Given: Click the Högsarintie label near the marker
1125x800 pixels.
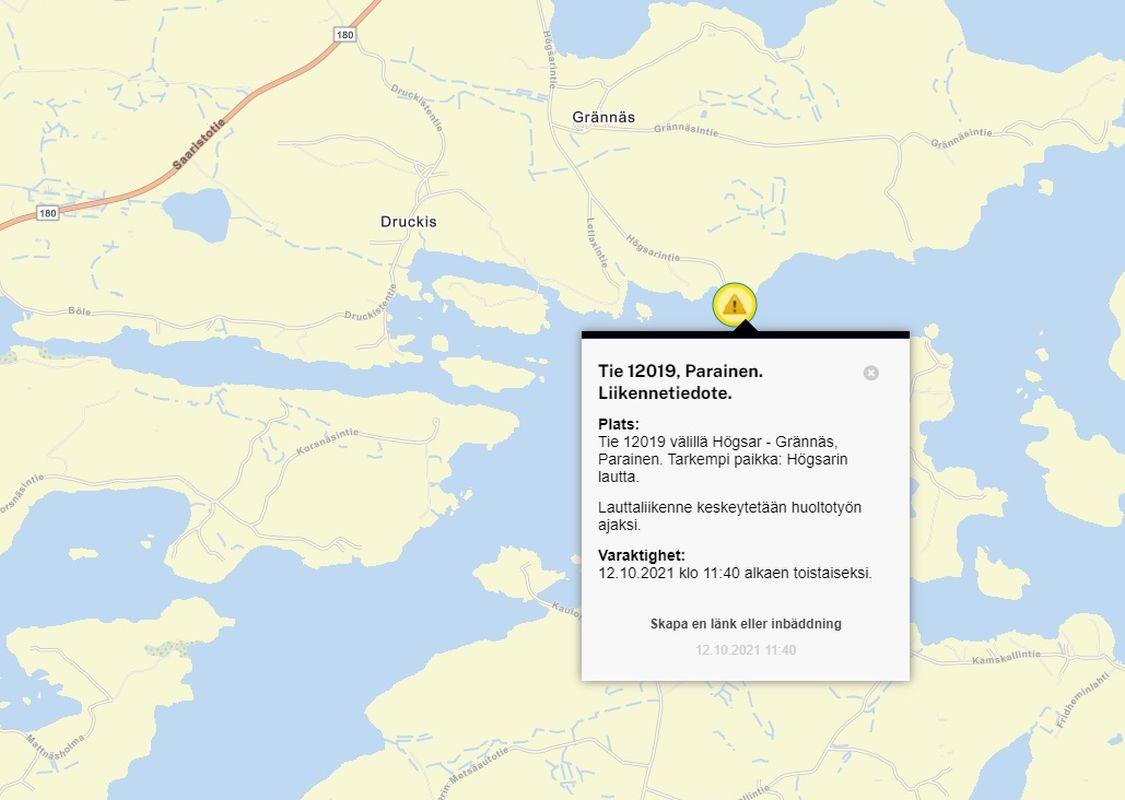Looking at the screenshot, I should pyautogui.click(x=652, y=247).
